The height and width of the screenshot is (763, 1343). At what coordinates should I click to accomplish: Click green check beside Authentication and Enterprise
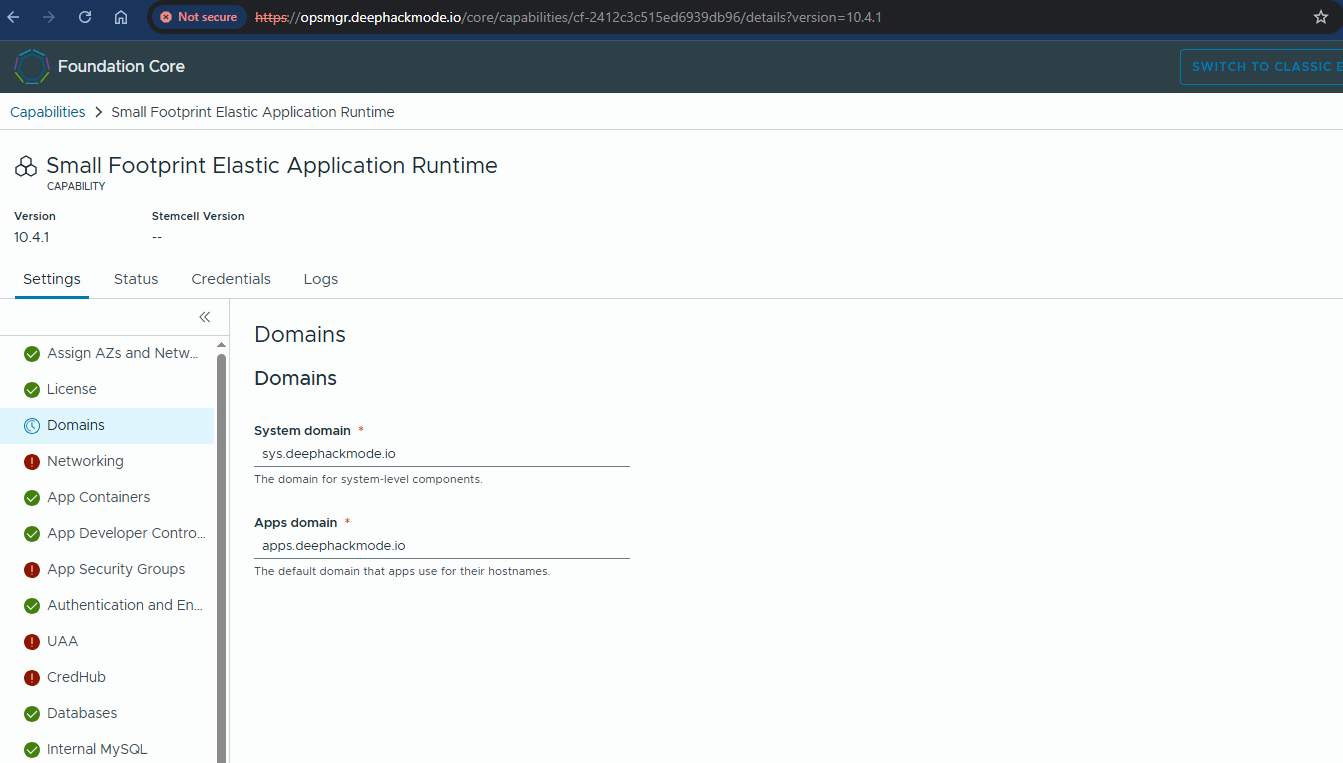click(32, 605)
